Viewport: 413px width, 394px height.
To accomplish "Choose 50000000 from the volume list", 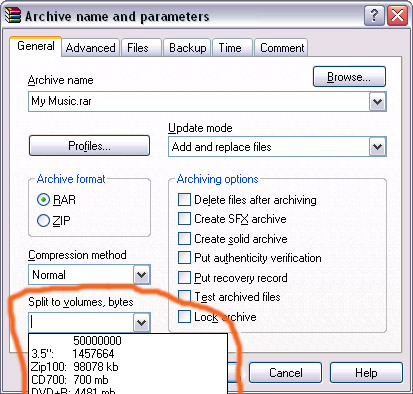I will click(128, 341).
